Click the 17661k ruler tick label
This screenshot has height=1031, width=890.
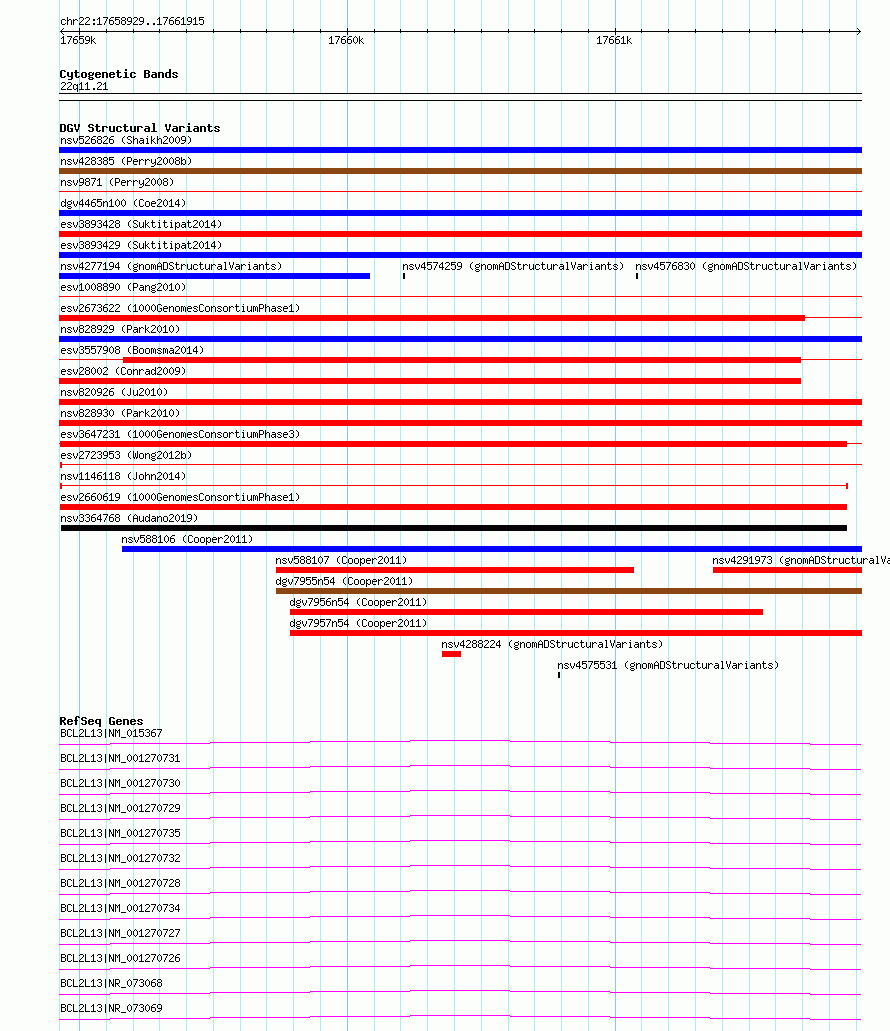click(x=614, y=41)
